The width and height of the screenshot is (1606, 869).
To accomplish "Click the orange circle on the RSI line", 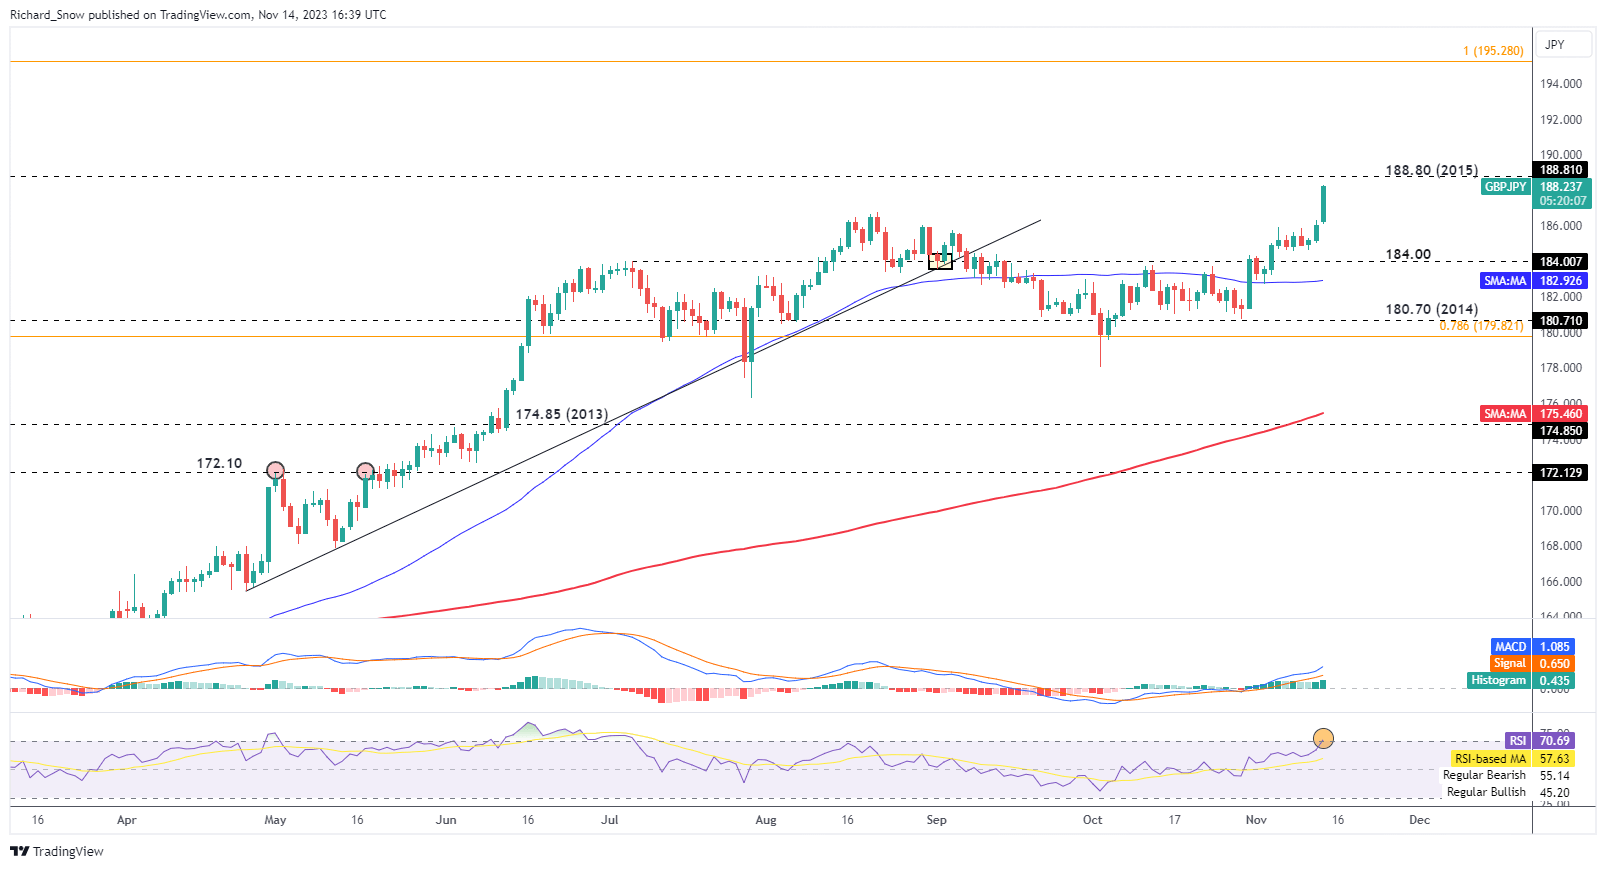I will (1323, 739).
